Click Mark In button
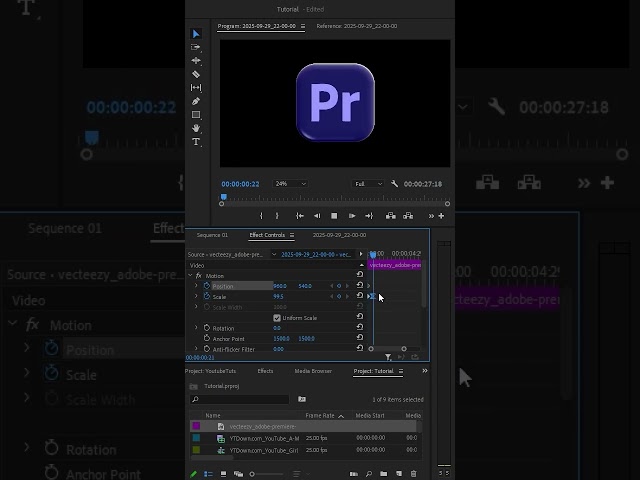Screen dimensions: 640x480 (261, 216)
